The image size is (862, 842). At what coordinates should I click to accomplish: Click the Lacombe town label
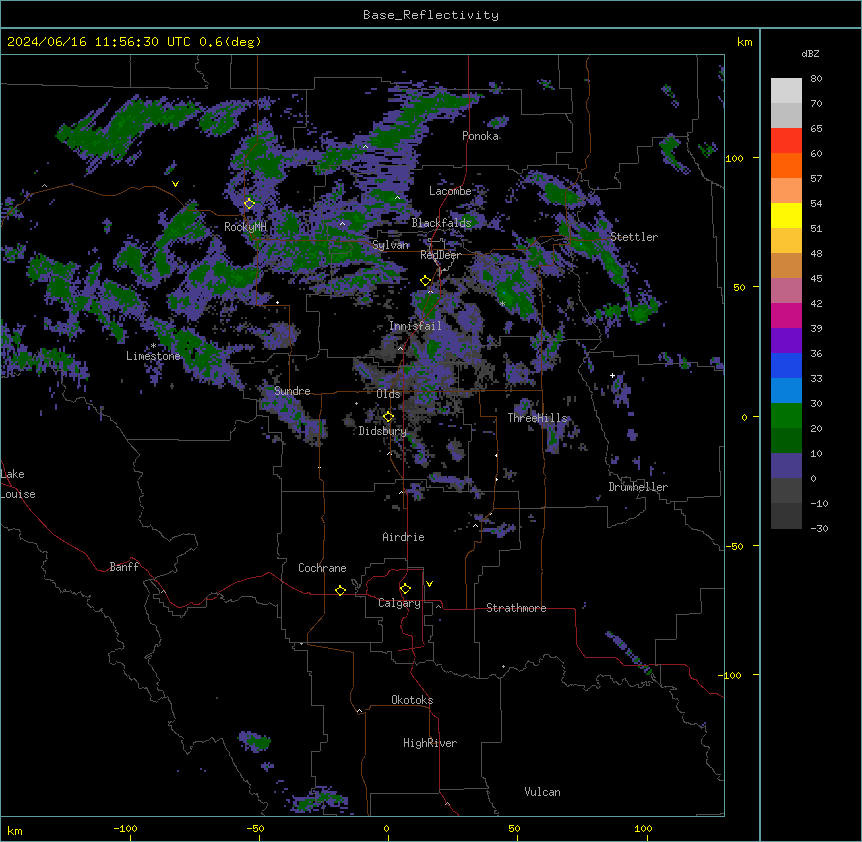coord(450,191)
